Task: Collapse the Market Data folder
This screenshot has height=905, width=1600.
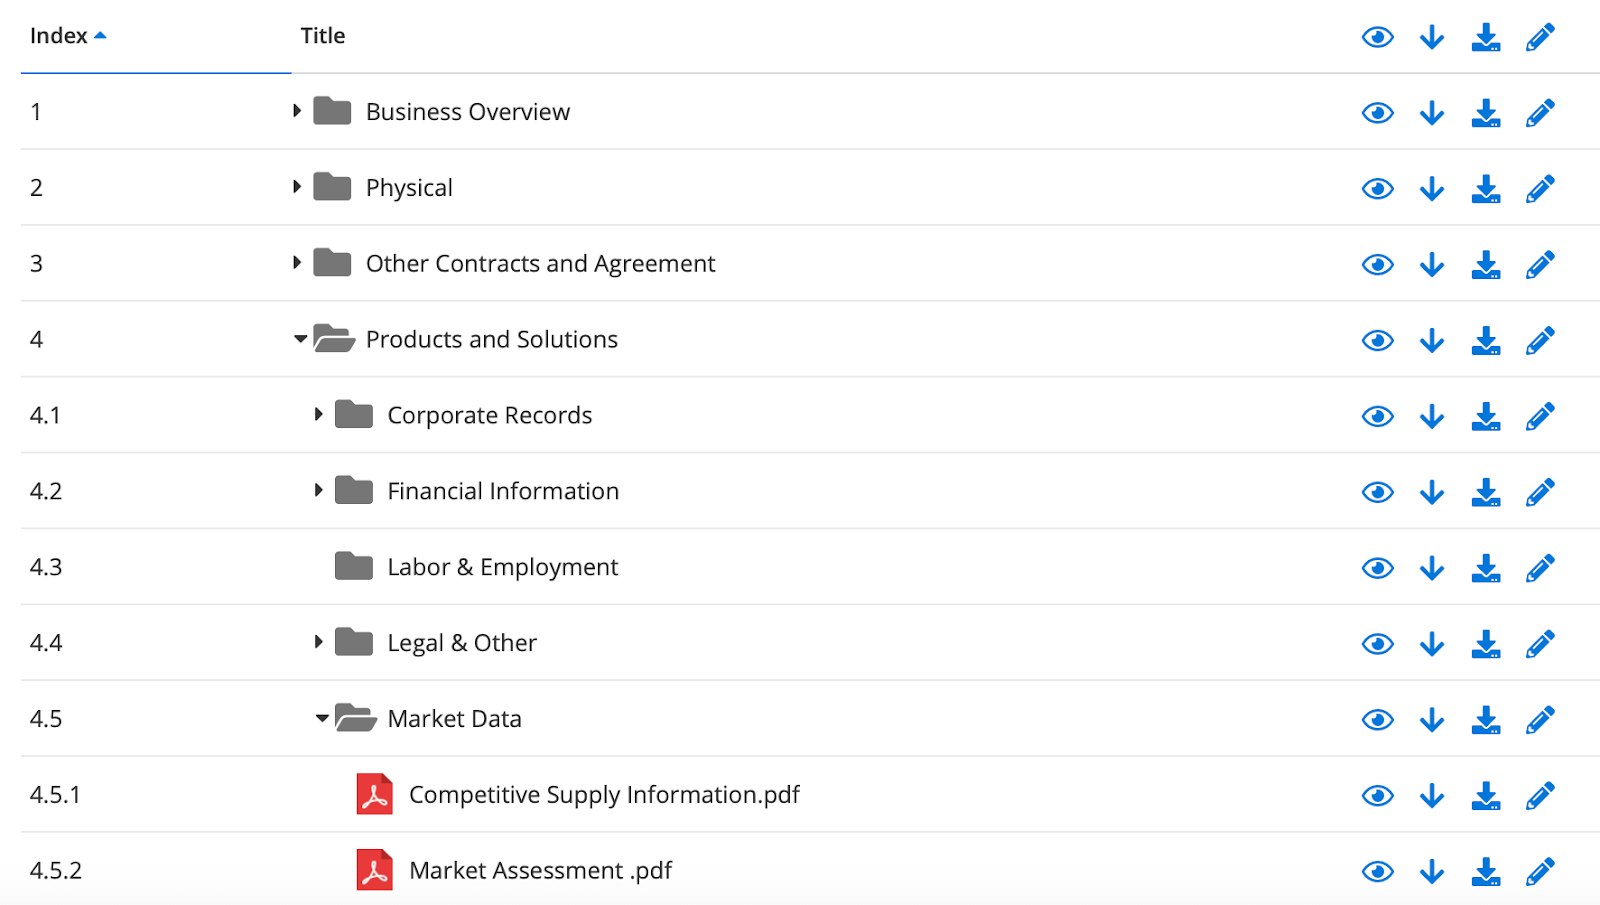Action: 320,719
